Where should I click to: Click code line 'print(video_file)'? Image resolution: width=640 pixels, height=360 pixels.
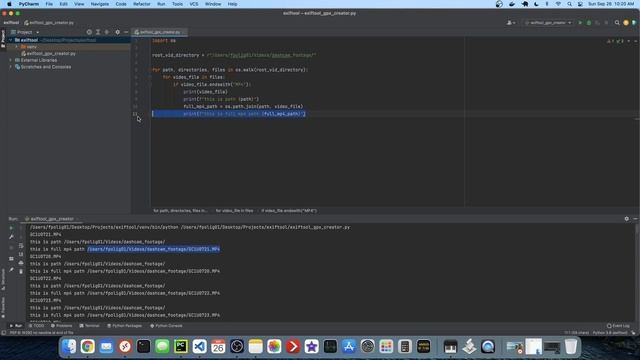pyautogui.click(x=205, y=92)
